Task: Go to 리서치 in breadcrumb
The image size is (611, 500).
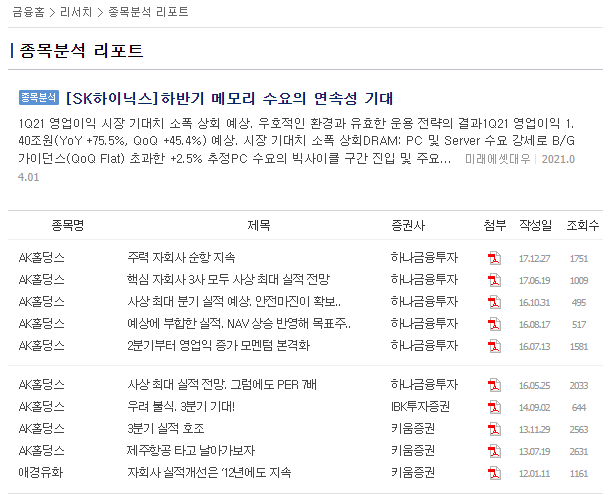Action: [x=76, y=12]
